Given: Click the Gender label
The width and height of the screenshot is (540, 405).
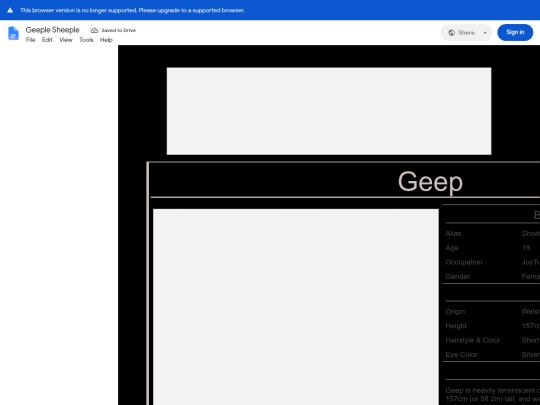Looking at the screenshot, I should [x=458, y=277].
